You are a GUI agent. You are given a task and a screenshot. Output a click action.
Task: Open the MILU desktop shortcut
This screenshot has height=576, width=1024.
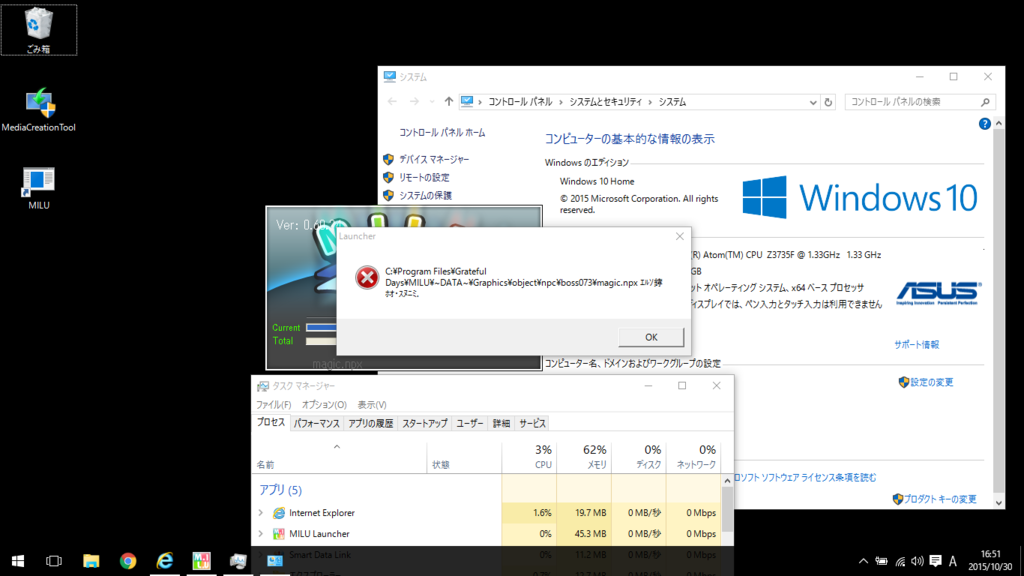click(39, 187)
